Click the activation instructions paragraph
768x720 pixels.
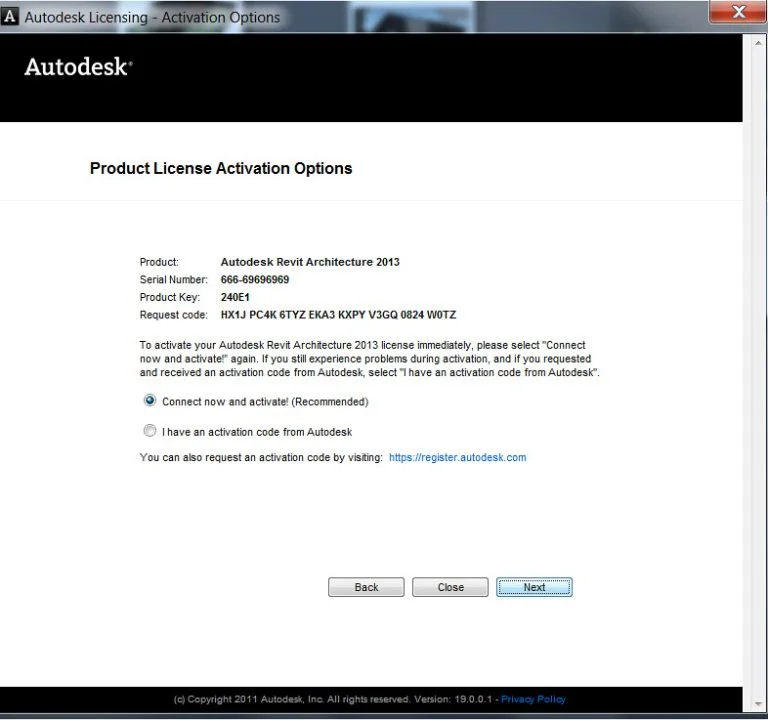[x=370, y=359]
